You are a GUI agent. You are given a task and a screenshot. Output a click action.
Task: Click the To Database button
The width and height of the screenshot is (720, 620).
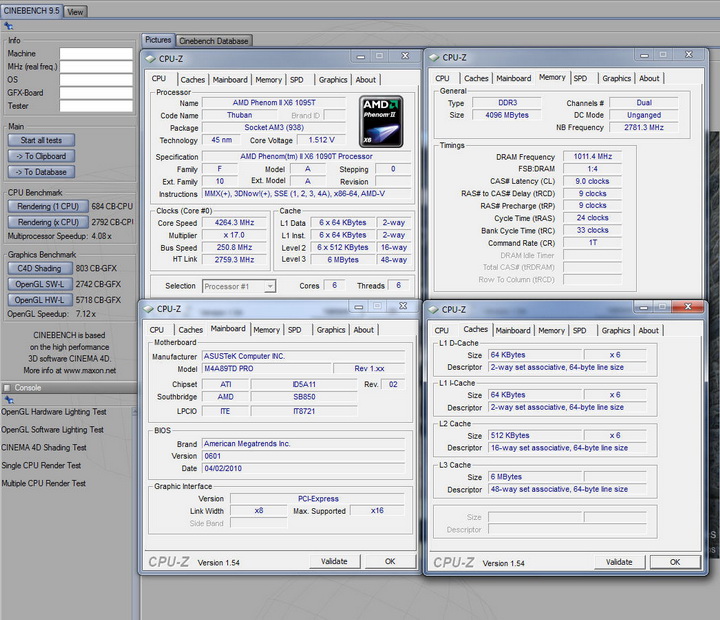(x=41, y=172)
